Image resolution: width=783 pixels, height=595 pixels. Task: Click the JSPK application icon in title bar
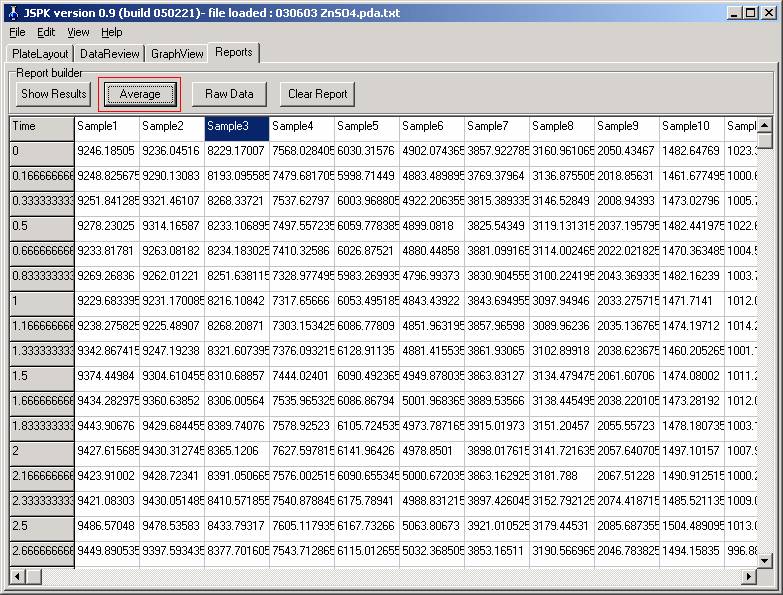click(x=14, y=12)
